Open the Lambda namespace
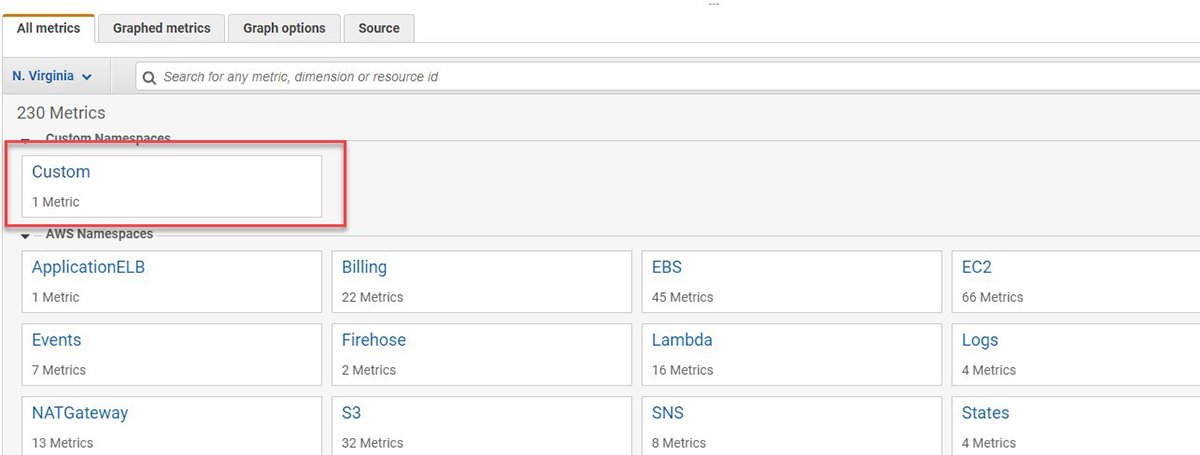The image size is (1200, 455). (682, 340)
